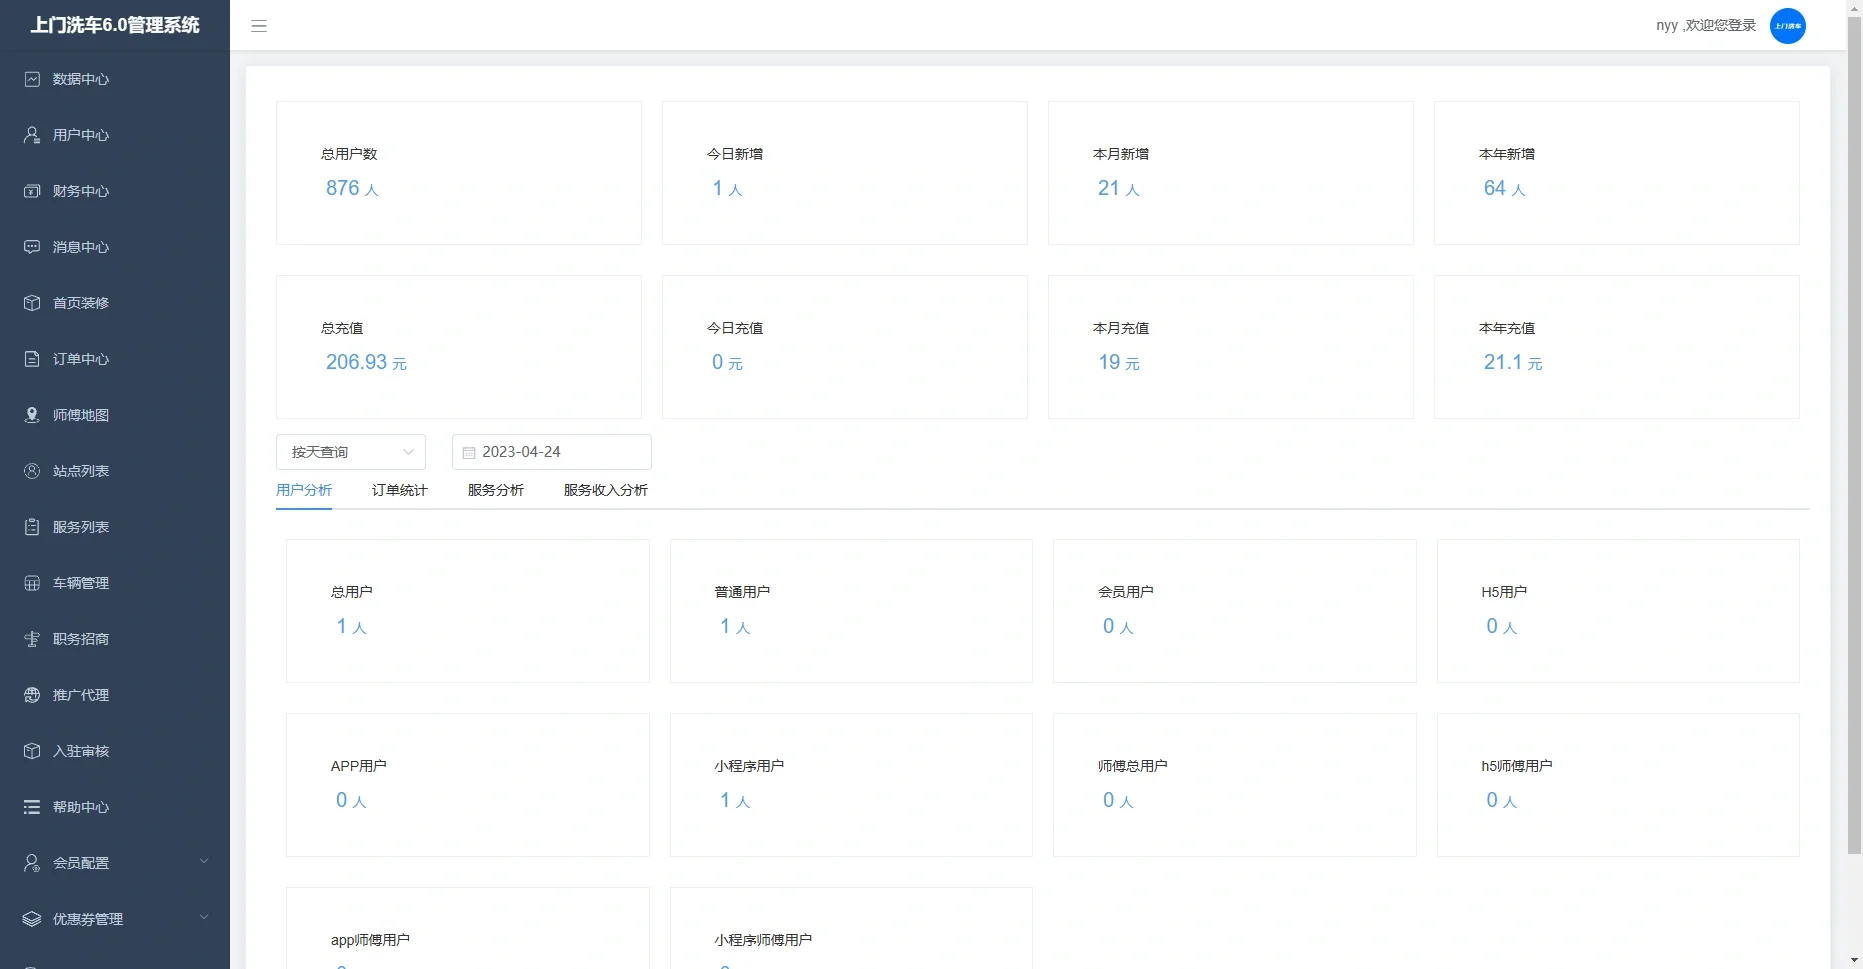Open 订单中心 from the sidebar

click(x=81, y=359)
